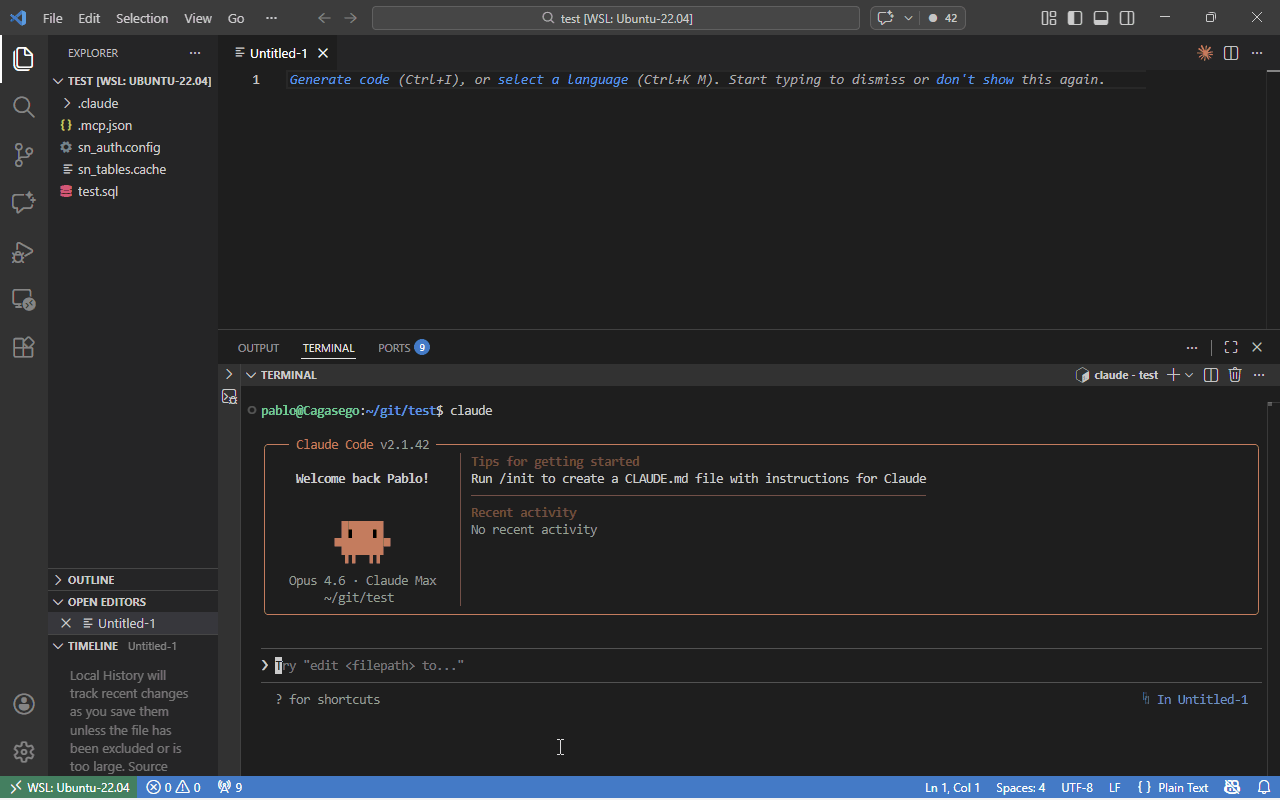
Task: Open the terminal row ellipsis menu
Action: pos(1260,375)
